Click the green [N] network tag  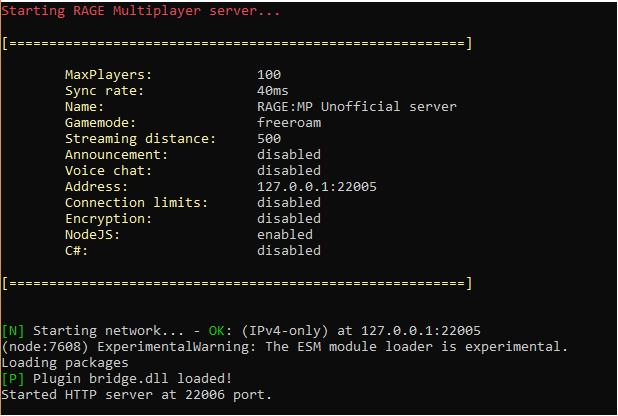pyautogui.click(x=13, y=330)
